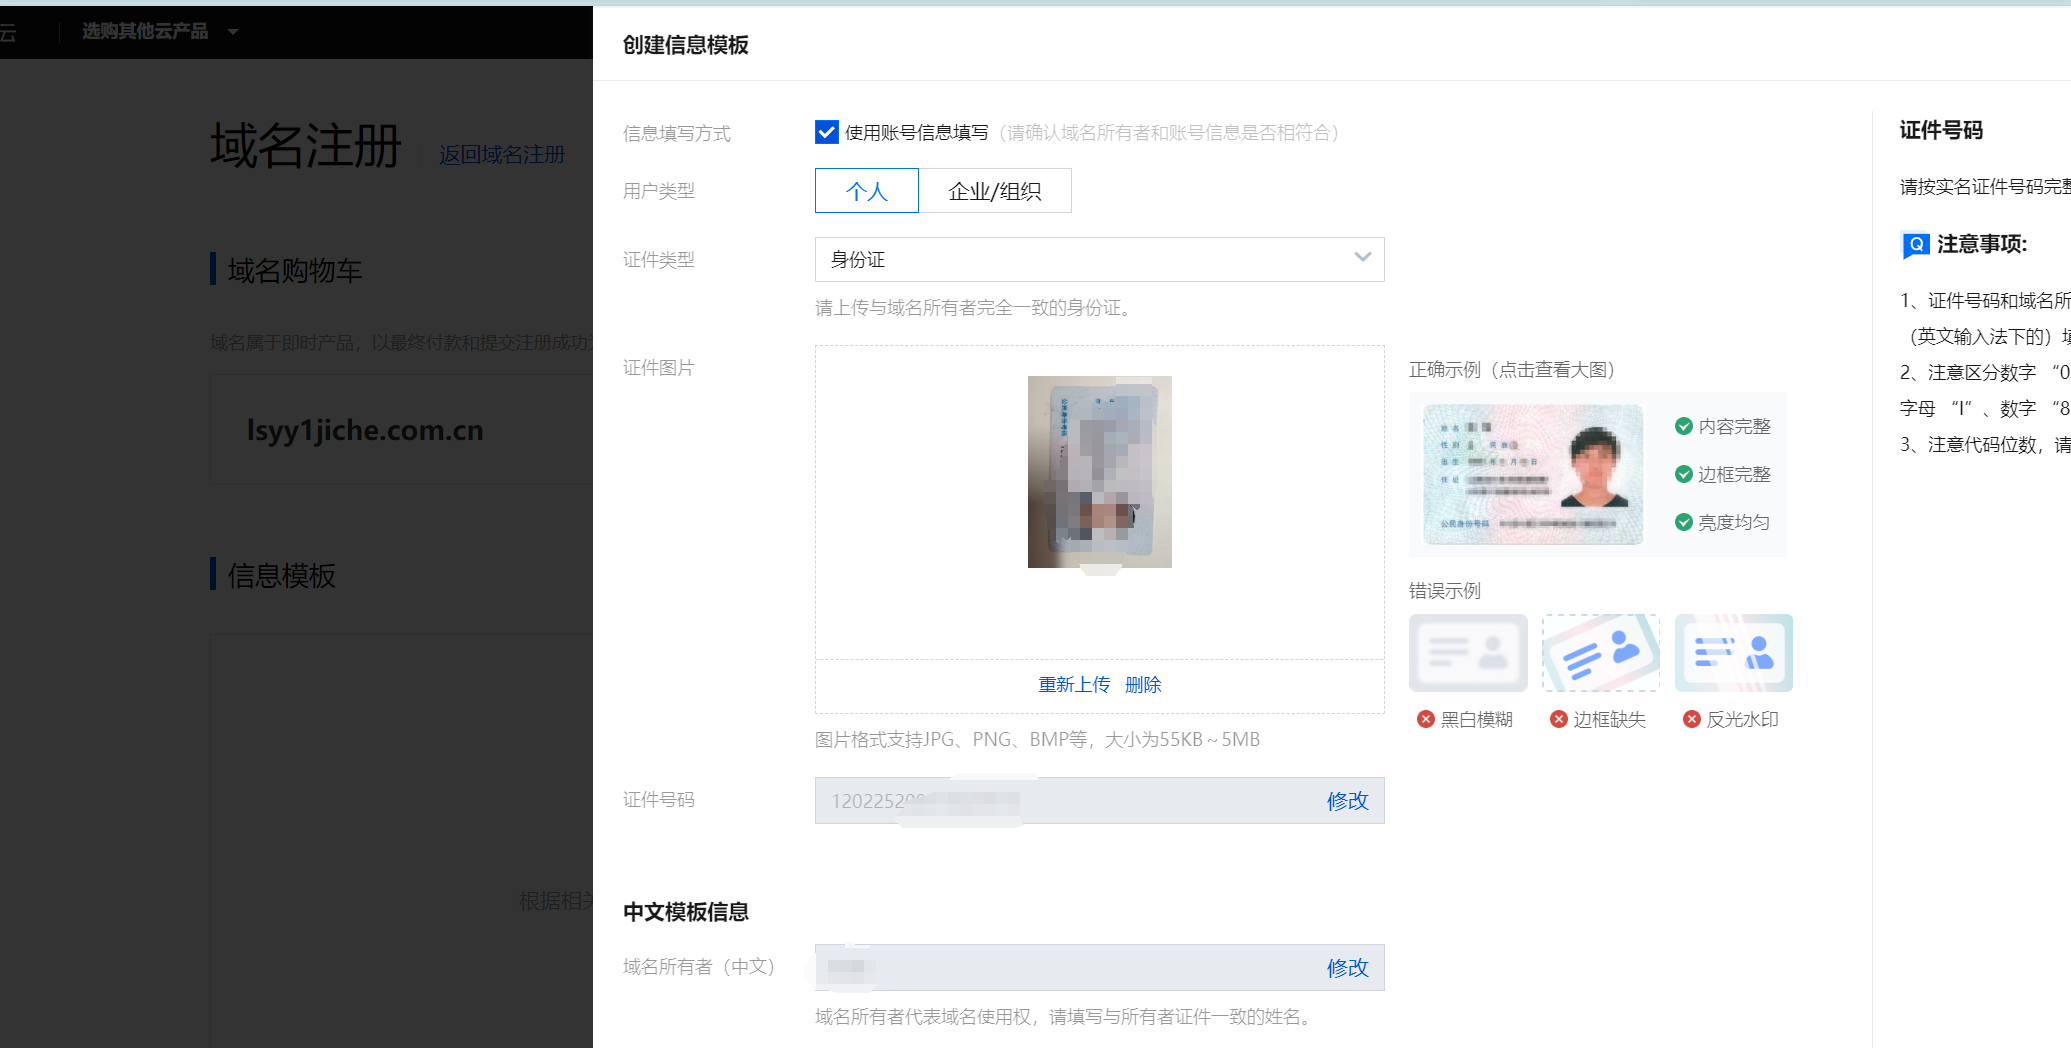This screenshot has width=2071, height=1048.
Task: Click the red cross icon beside 反光水印
Action: pos(1692,719)
